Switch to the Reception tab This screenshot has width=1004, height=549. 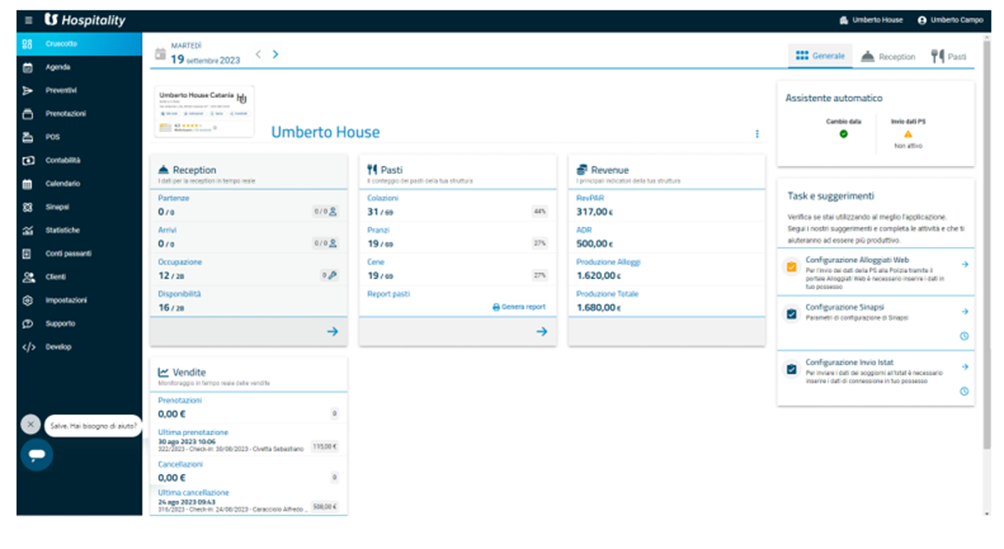pyautogui.click(x=888, y=56)
